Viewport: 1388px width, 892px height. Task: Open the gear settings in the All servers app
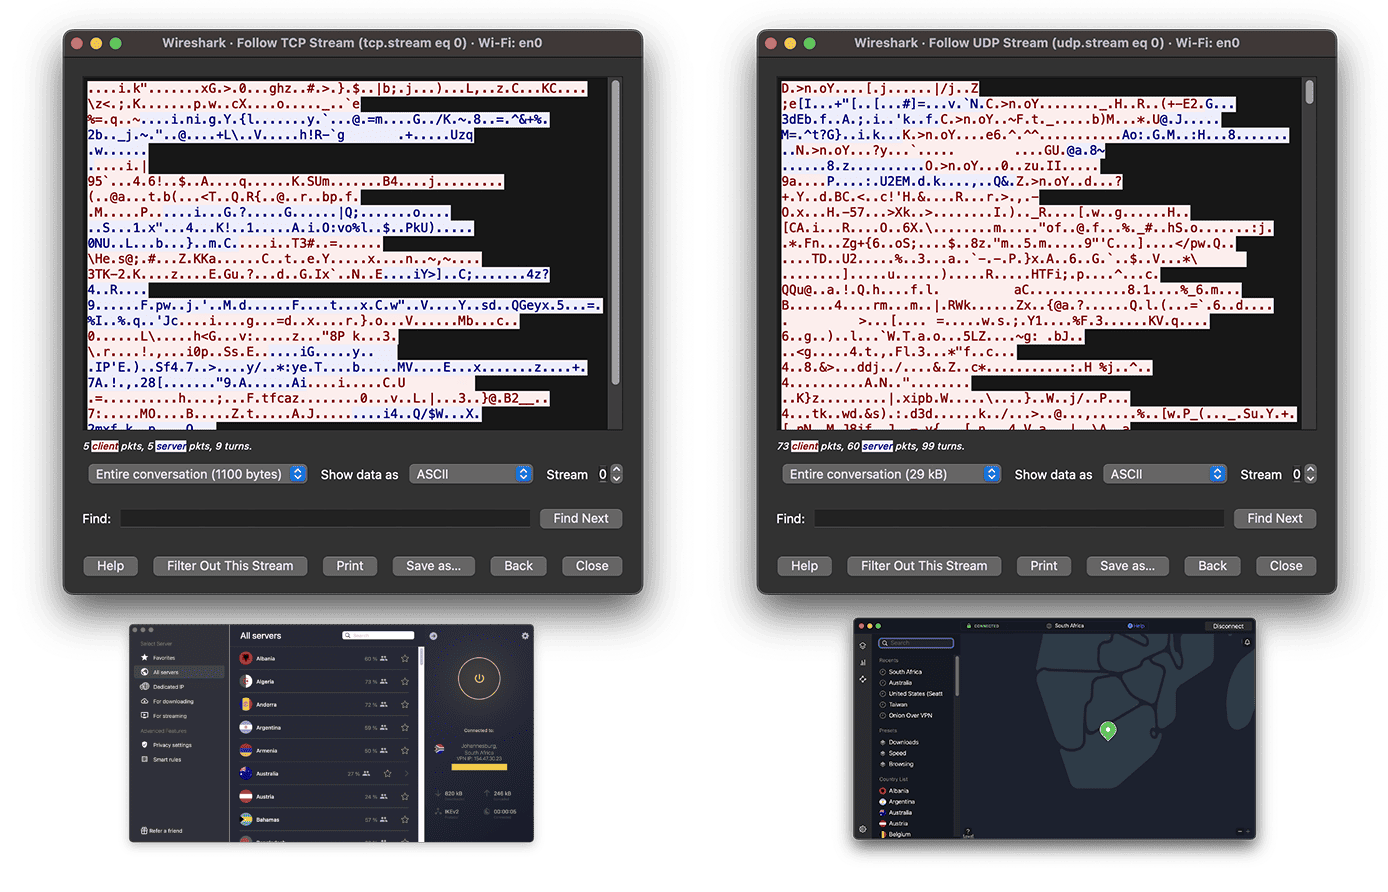point(525,636)
